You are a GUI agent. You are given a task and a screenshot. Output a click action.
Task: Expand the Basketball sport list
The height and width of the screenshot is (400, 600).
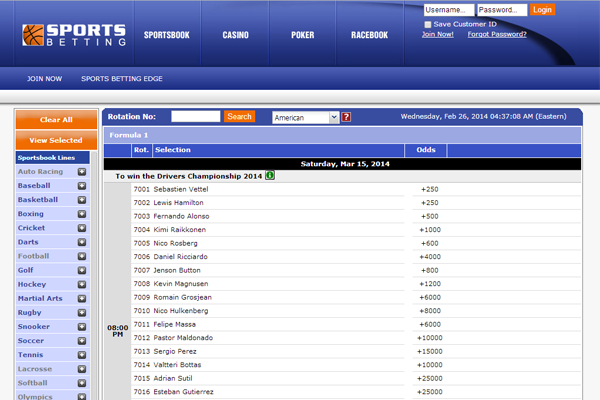point(82,200)
